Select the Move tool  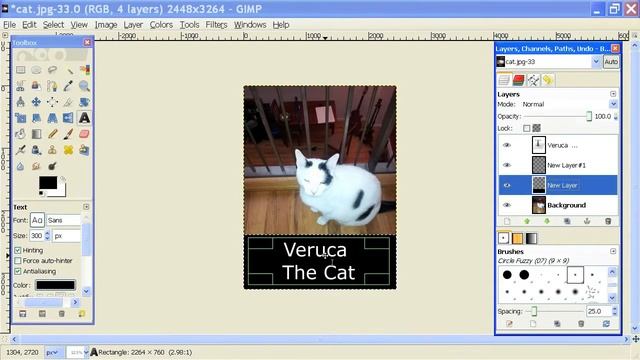[36, 102]
